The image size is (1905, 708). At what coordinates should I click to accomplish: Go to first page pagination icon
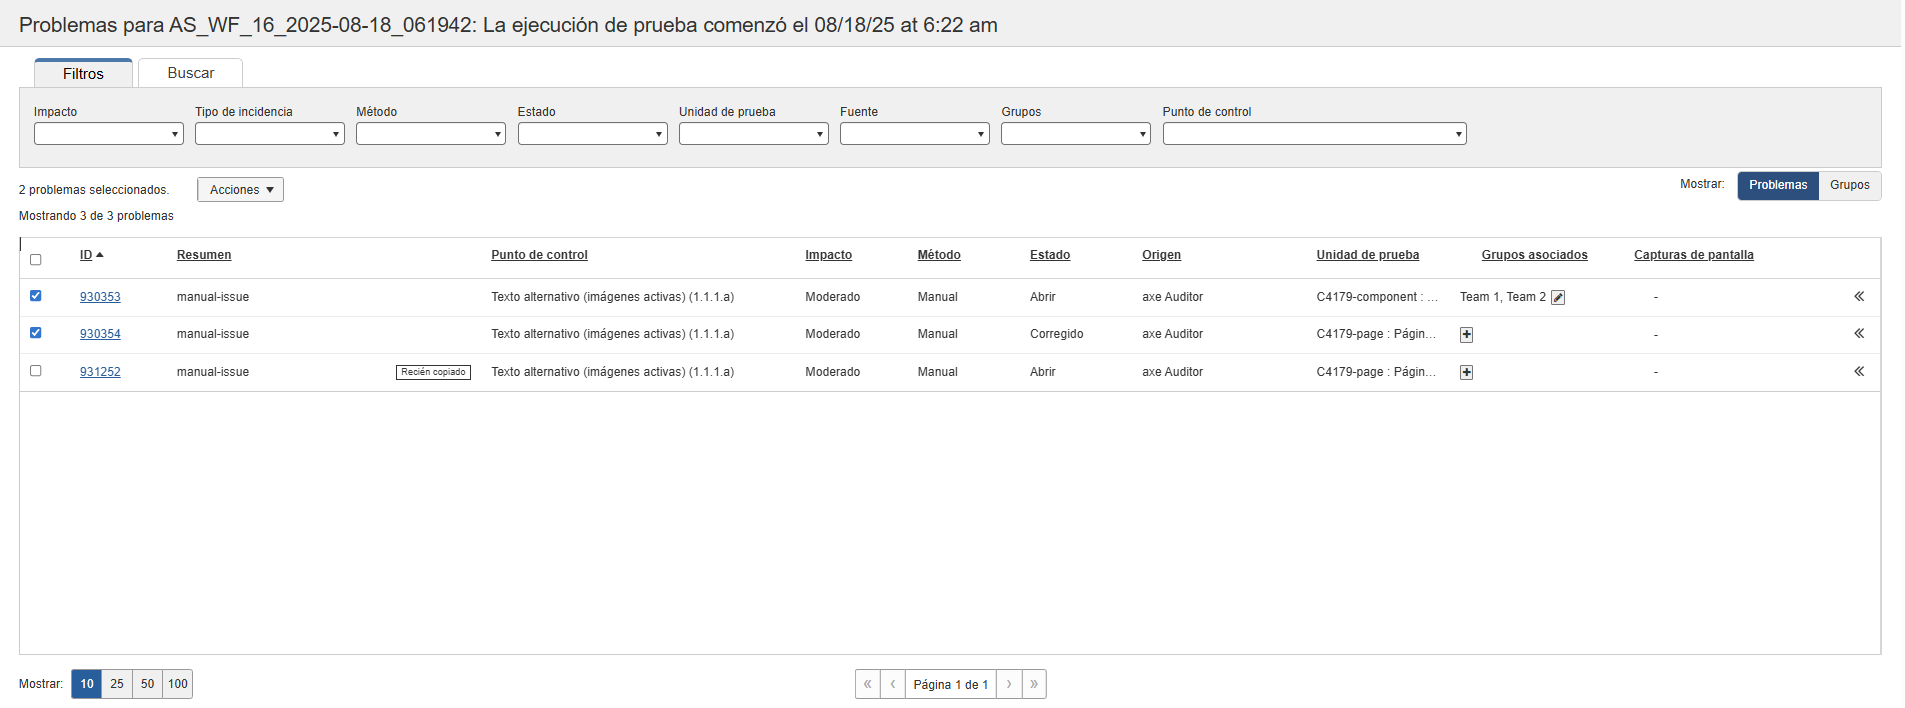coord(867,684)
